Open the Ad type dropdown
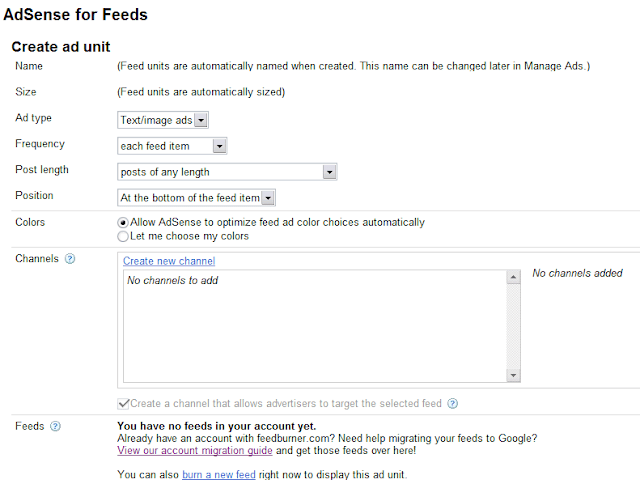Screen dimensions: 640x484 pos(163,120)
